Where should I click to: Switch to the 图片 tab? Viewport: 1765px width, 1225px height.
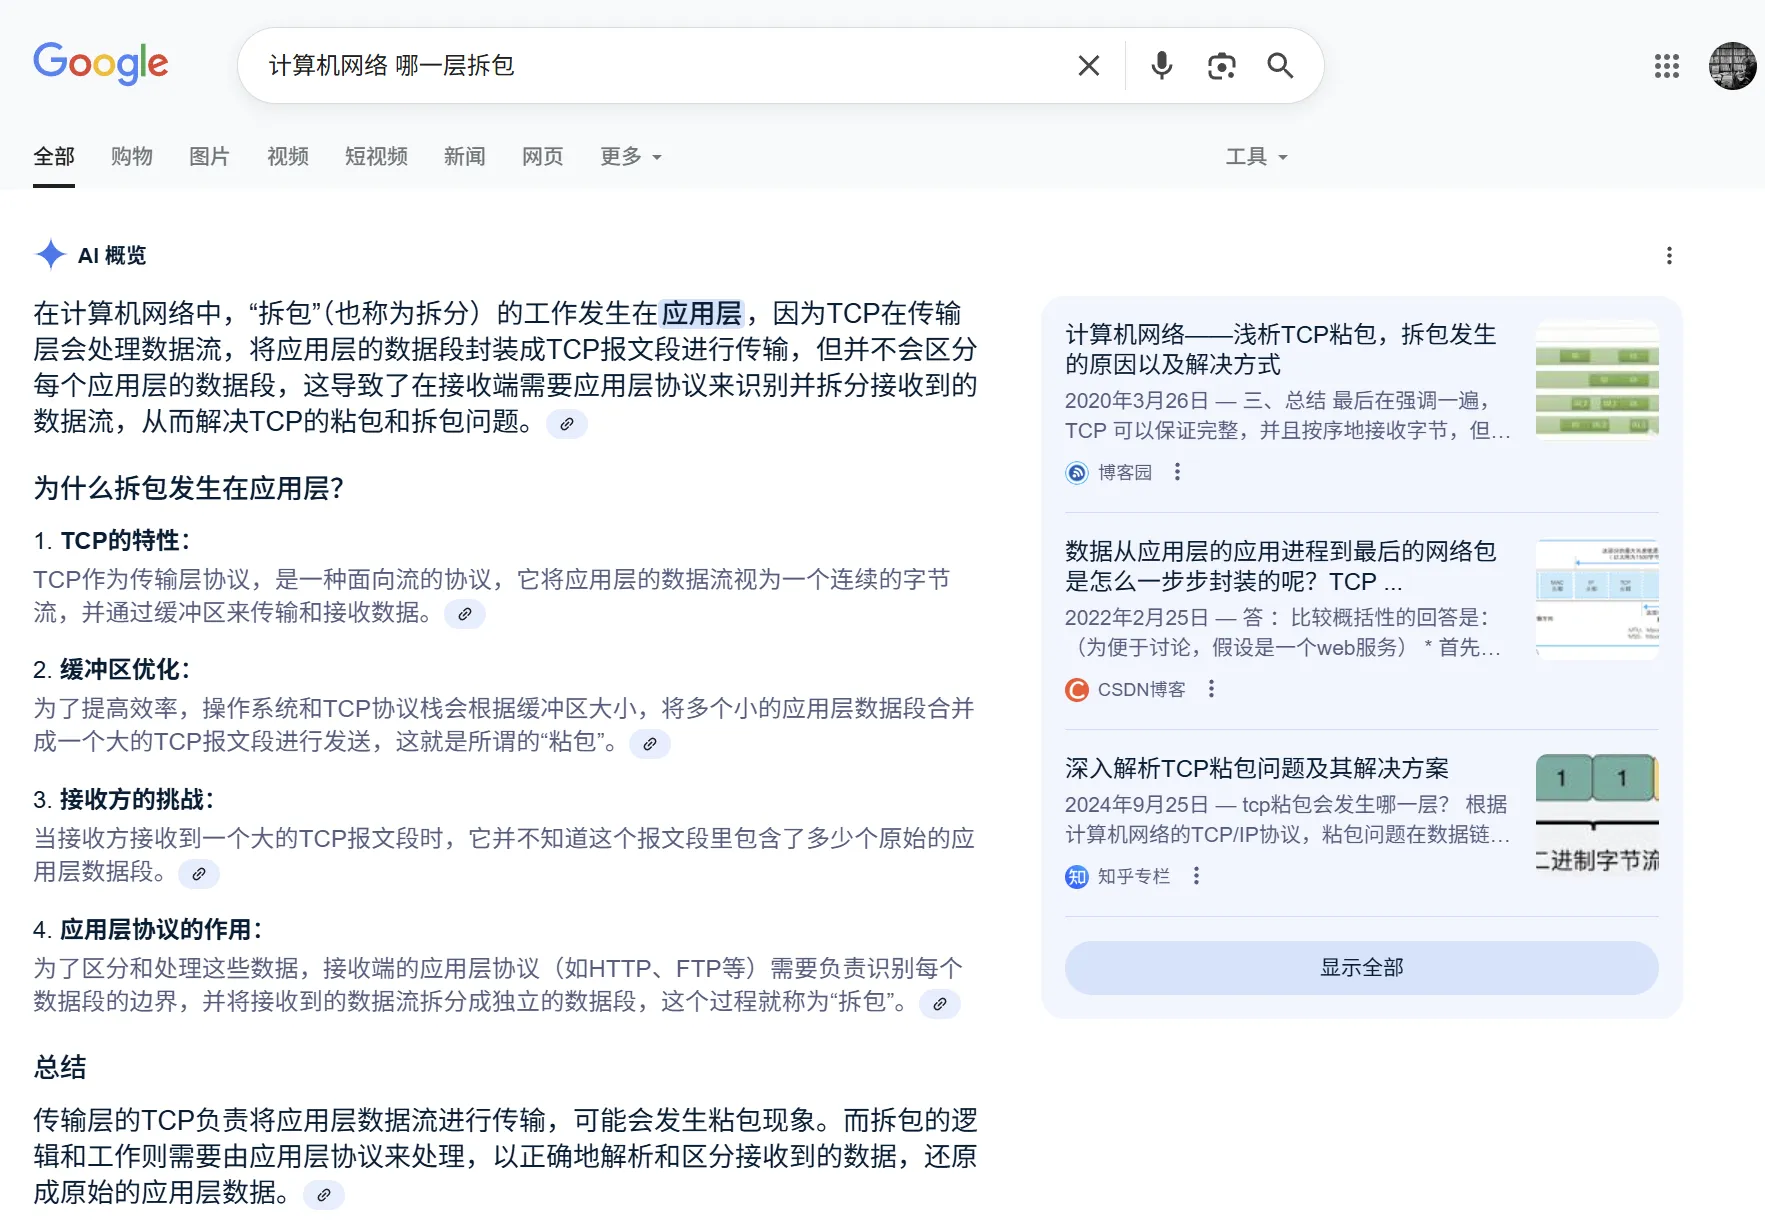point(209,157)
